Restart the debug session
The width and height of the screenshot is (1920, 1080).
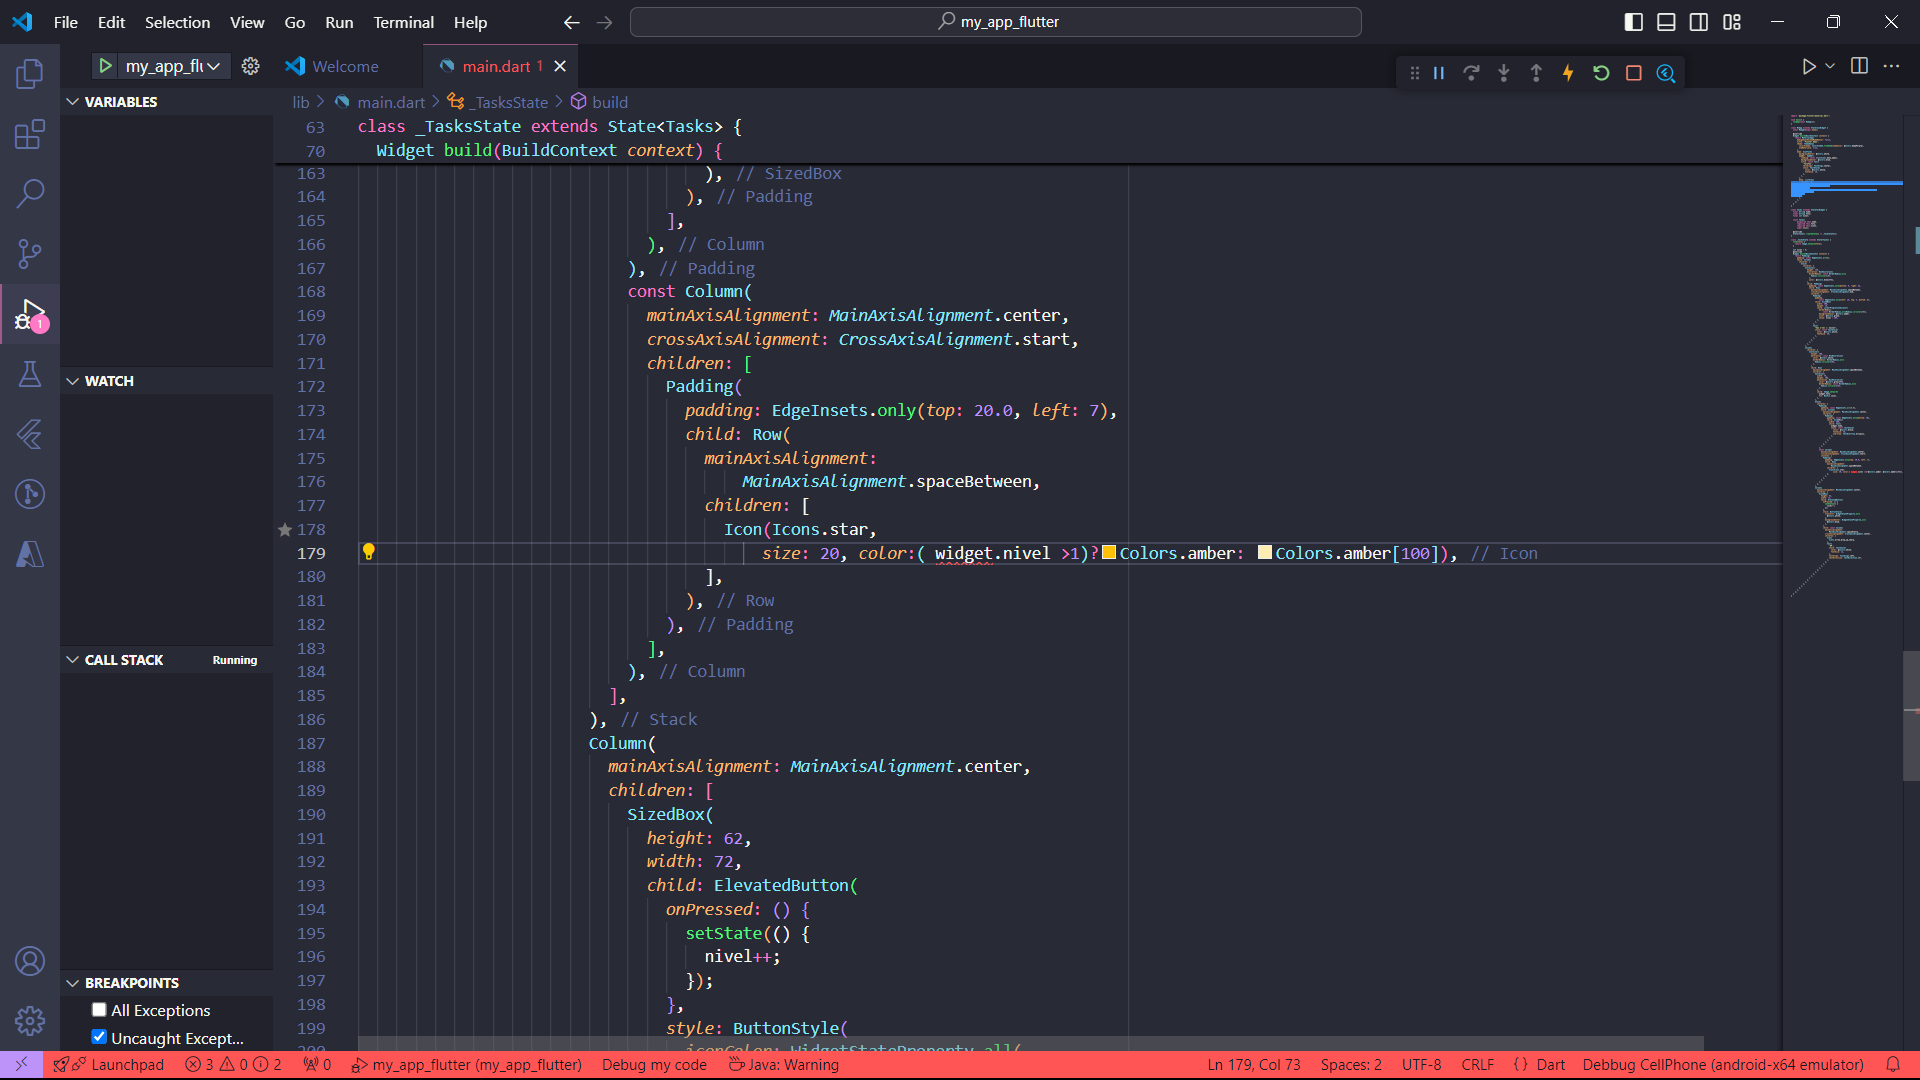1601,73
